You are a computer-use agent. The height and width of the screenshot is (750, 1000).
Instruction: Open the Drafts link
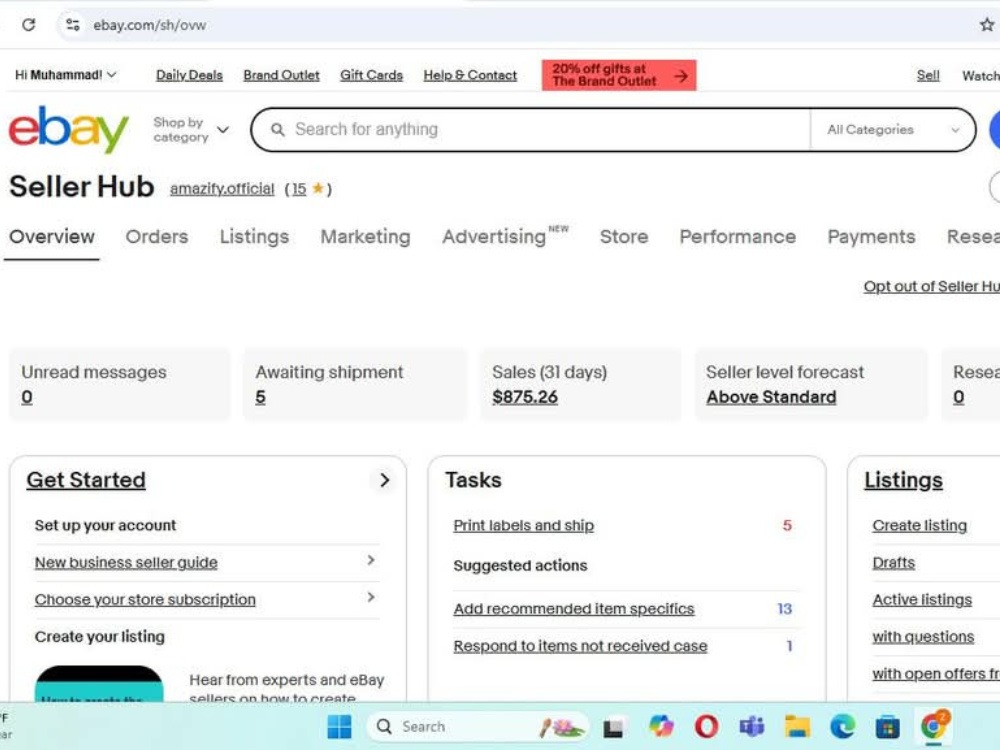click(x=893, y=562)
